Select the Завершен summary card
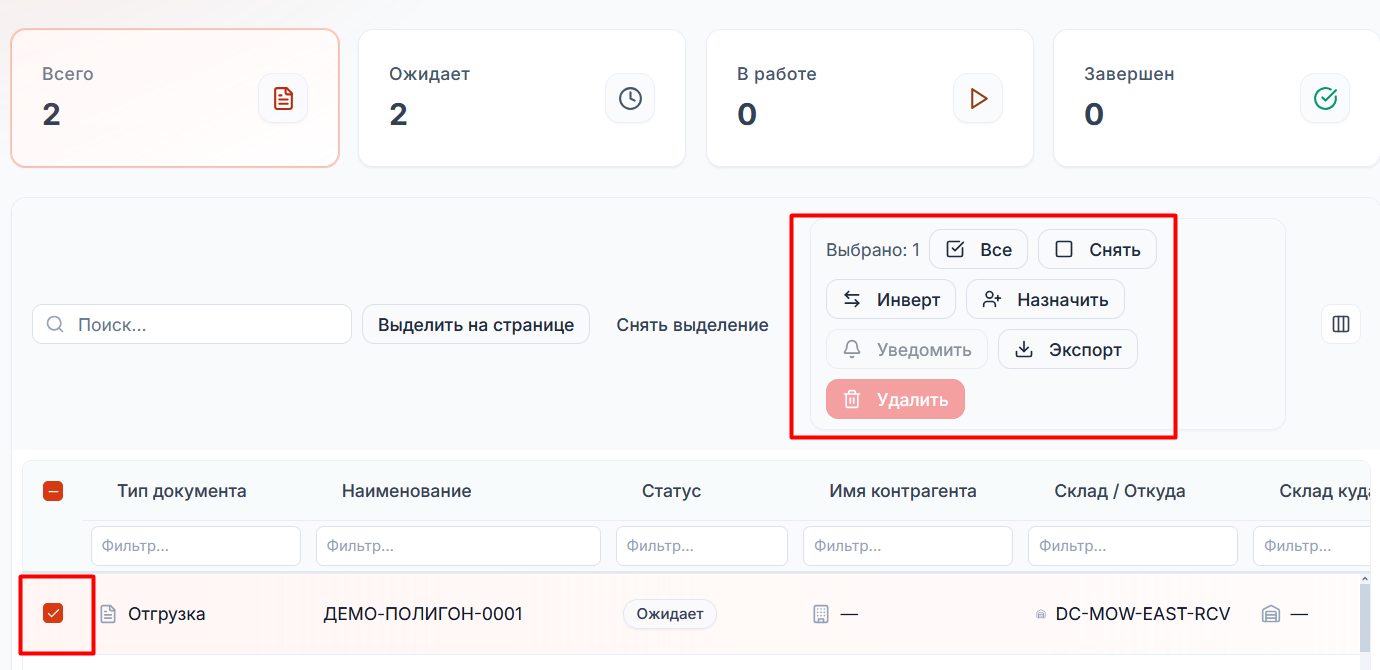1380x670 pixels. [1217, 98]
